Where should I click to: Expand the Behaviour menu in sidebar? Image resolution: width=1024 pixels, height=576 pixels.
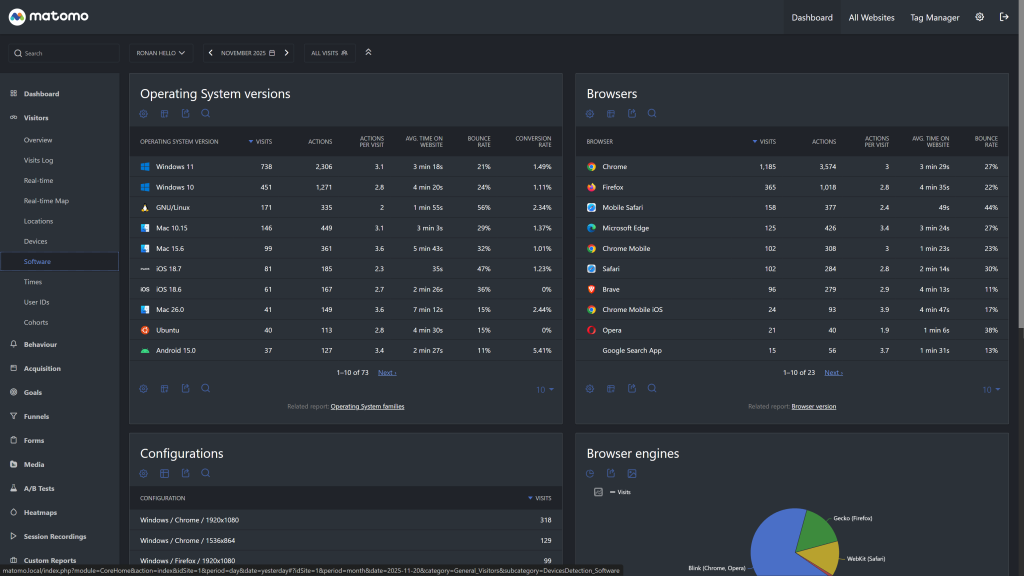pyautogui.click(x=40, y=344)
